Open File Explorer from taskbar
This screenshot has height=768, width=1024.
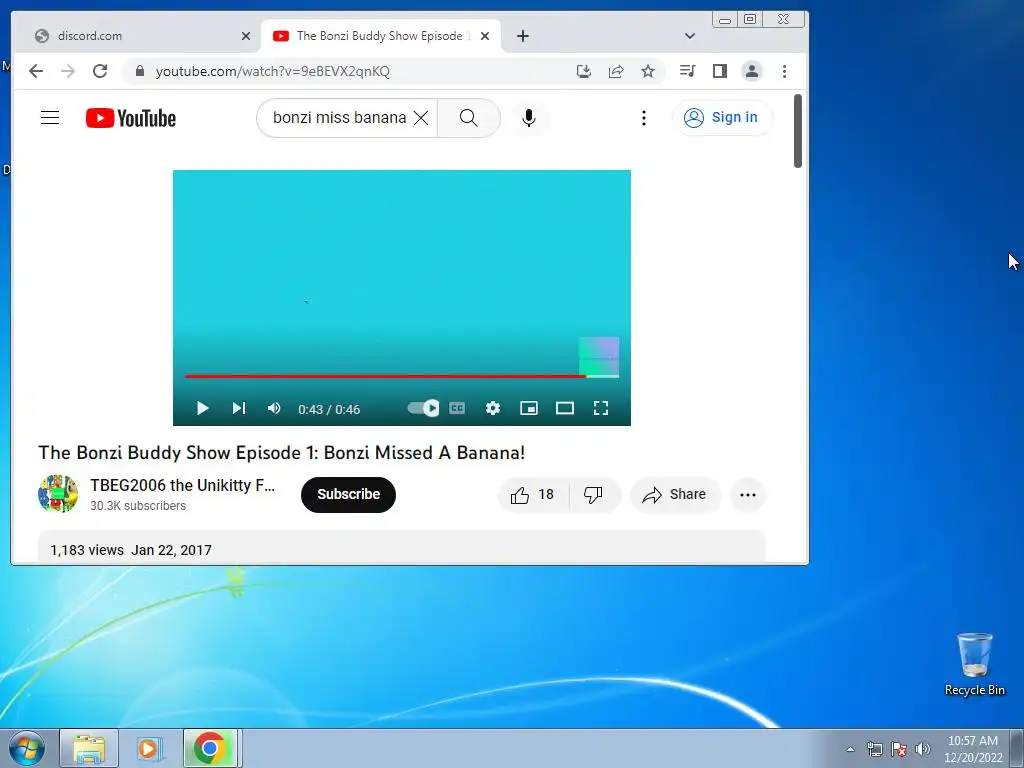click(x=89, y=748)
